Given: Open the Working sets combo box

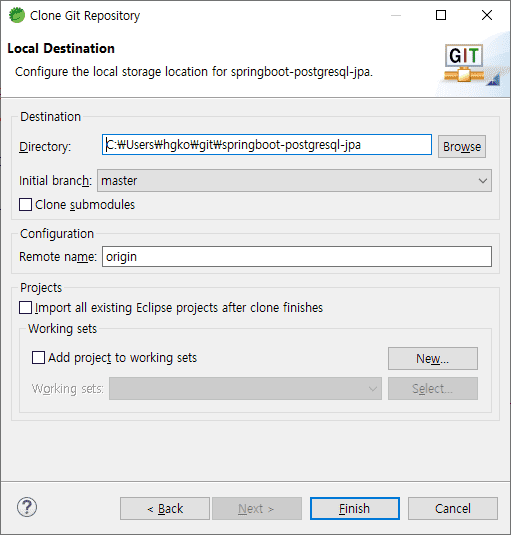Looking at the screenshot, I should (245, 388).
